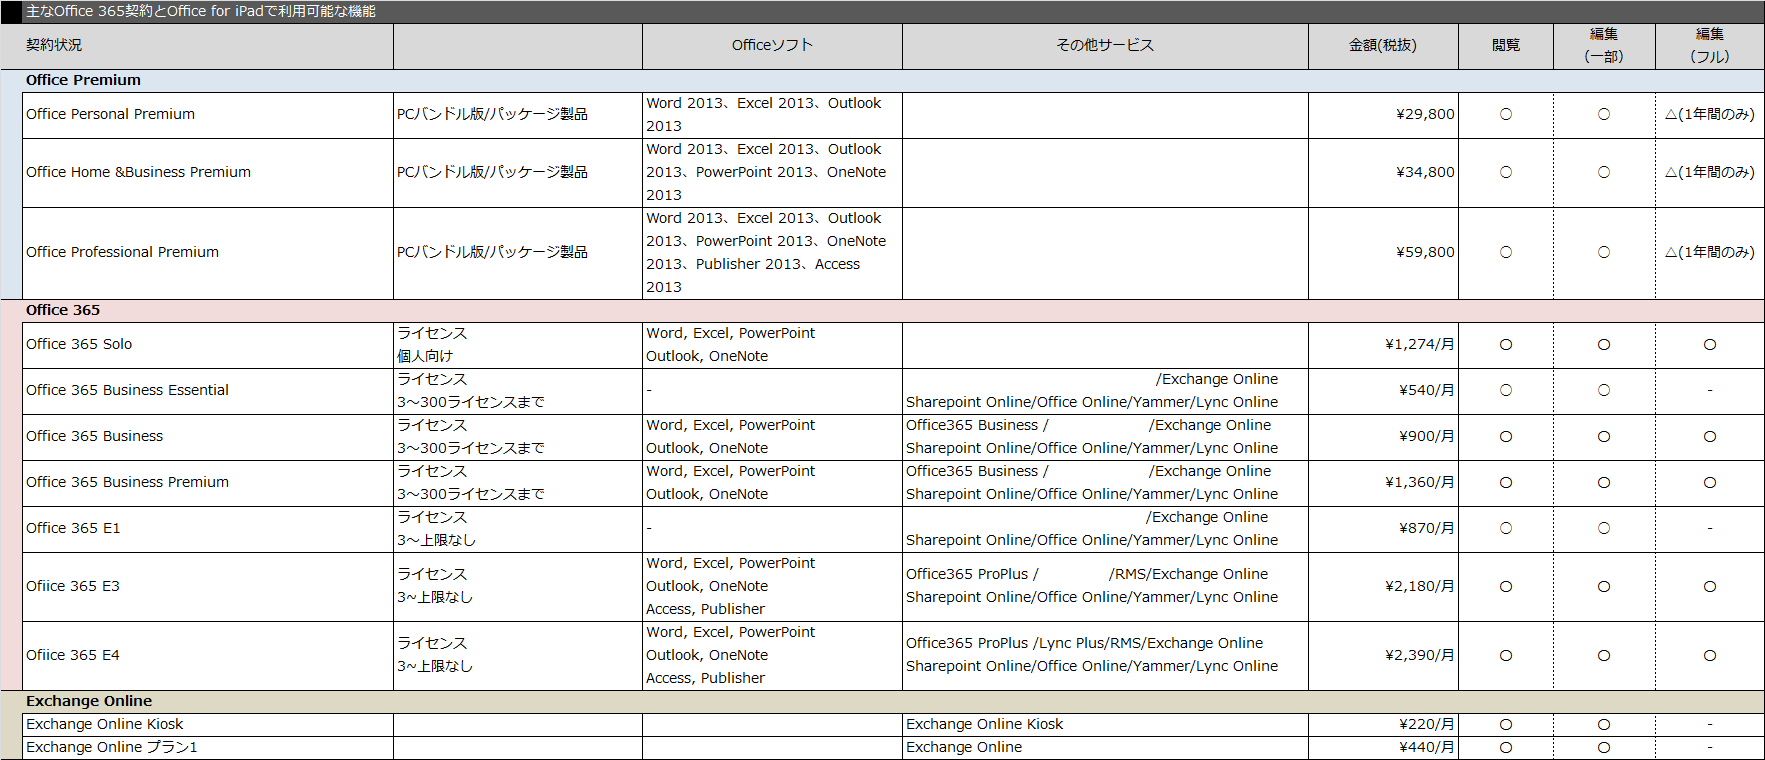Image resolution: width=1765 pixels, height=760 pixels.
Task: Select the Office 365 Business Essential cell
Action: pos(208,391)
